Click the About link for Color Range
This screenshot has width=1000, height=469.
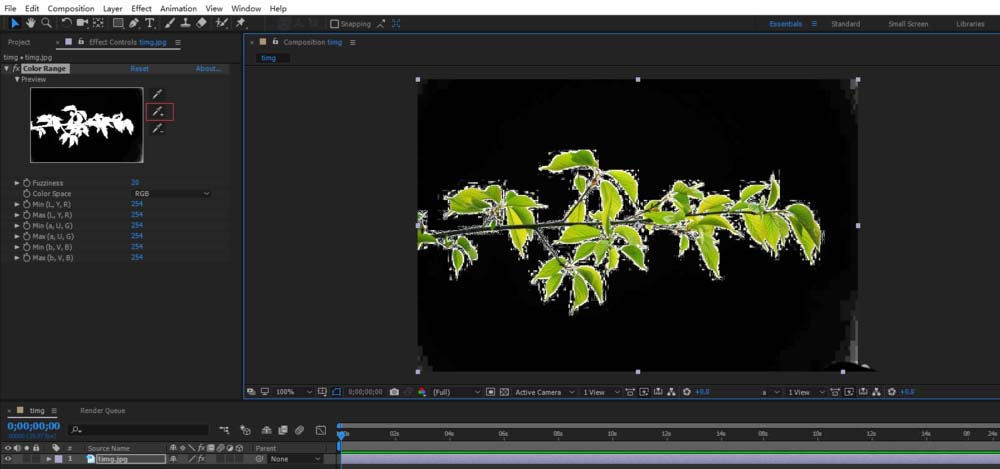click(208, 69)
